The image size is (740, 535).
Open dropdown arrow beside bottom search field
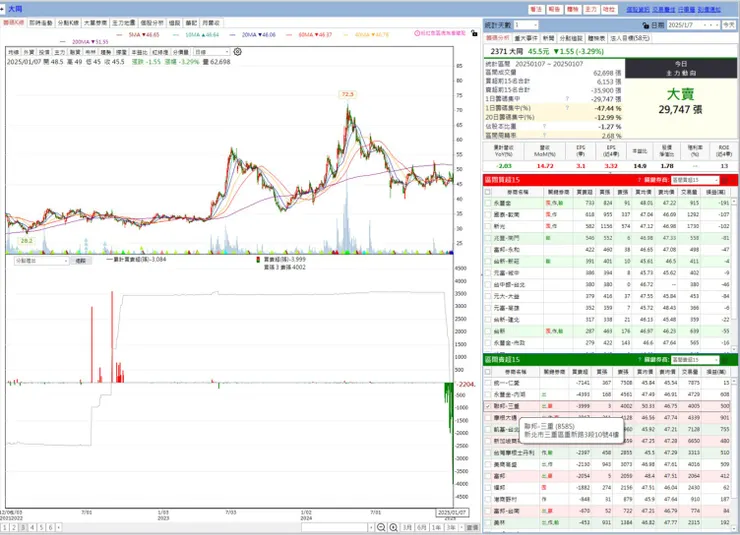coord(371,527)
